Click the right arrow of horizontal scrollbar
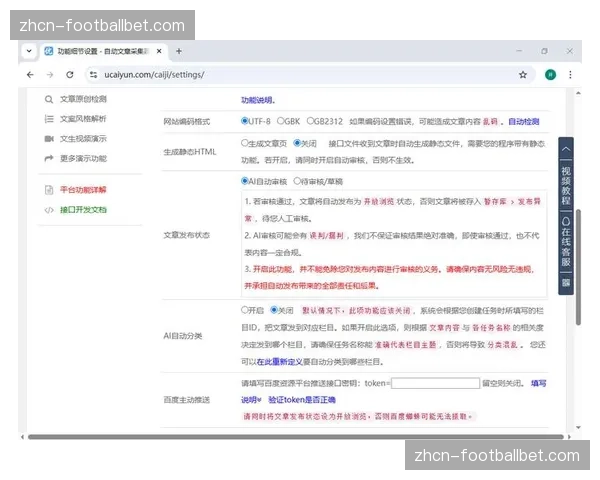Viewport: 600px width, 480px height. [x=569, y=437]
